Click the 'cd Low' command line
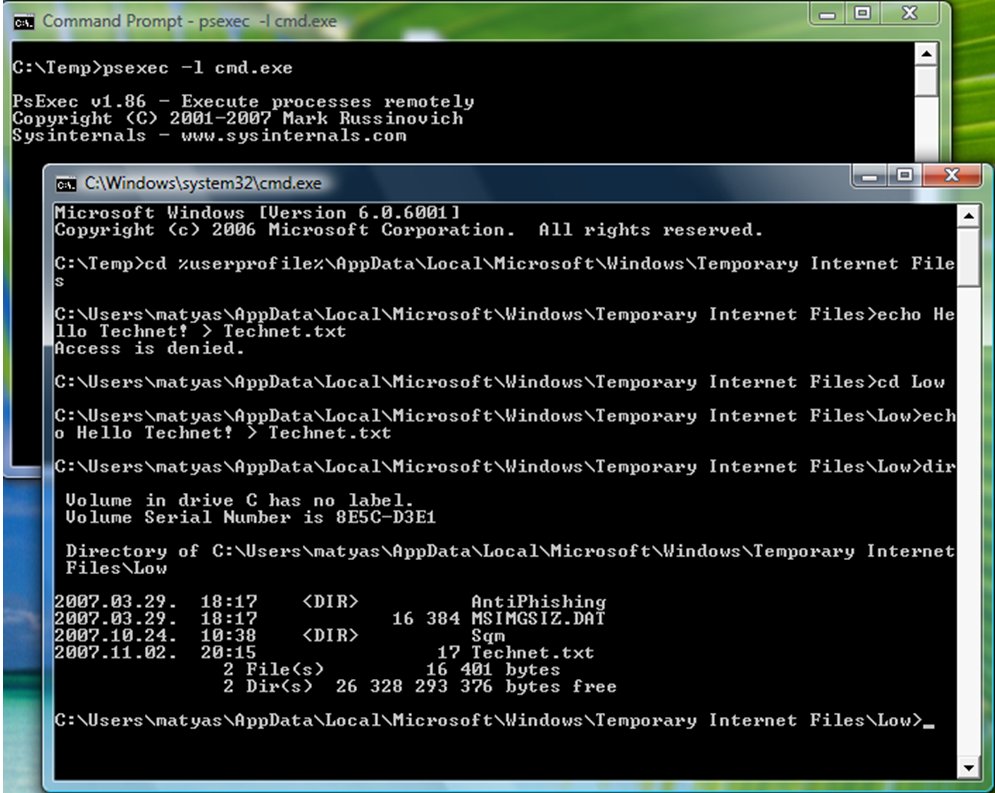Image resolution: width=995 pixels, height=793 pixels. coord(499,382)
